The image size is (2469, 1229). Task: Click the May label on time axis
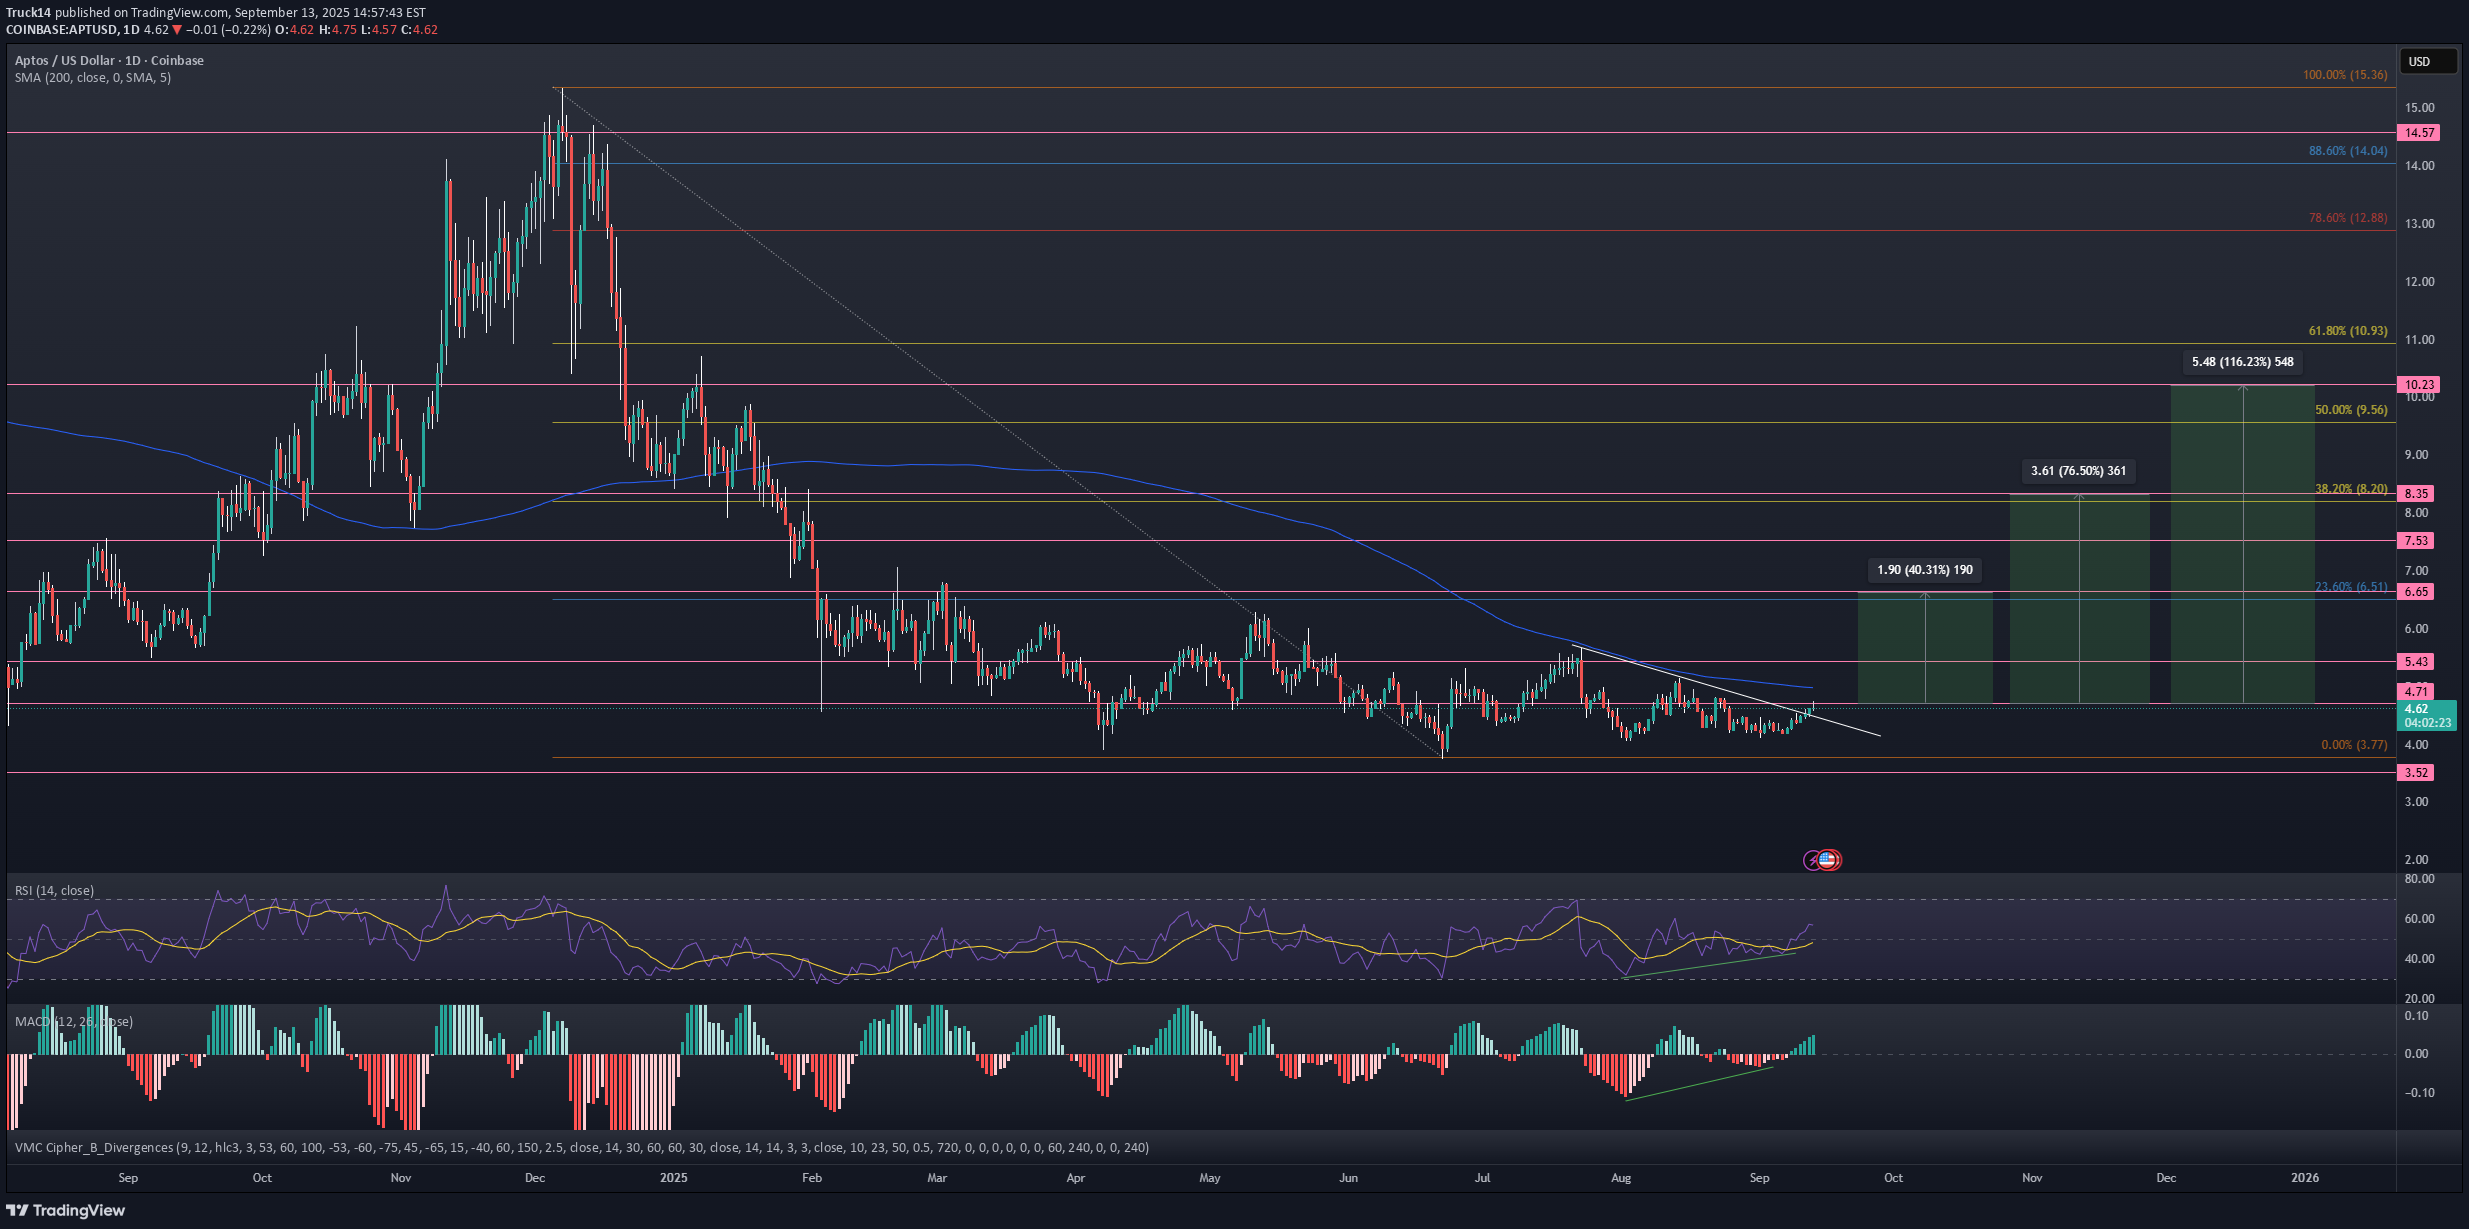tap(1210, 1178)
